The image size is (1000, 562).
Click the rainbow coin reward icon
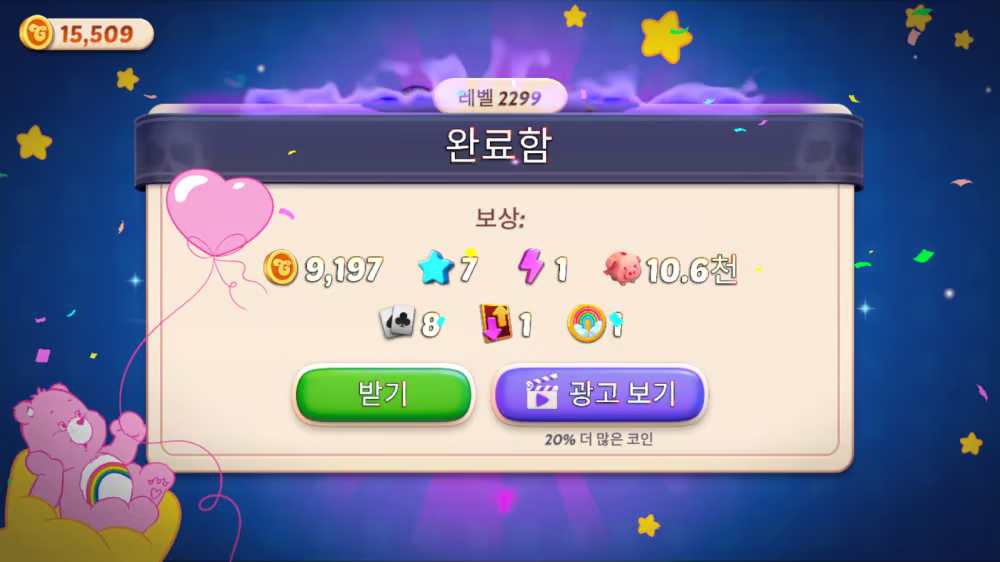586,323
